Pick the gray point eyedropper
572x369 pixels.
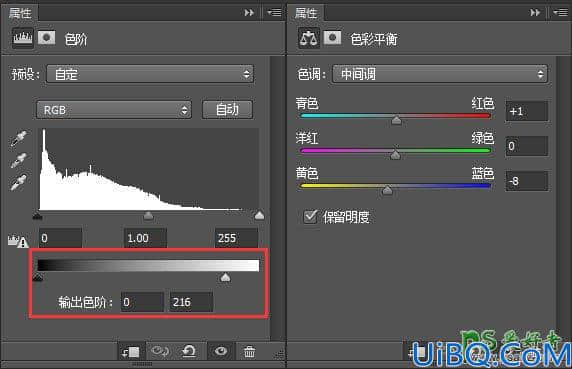(19, 160)
